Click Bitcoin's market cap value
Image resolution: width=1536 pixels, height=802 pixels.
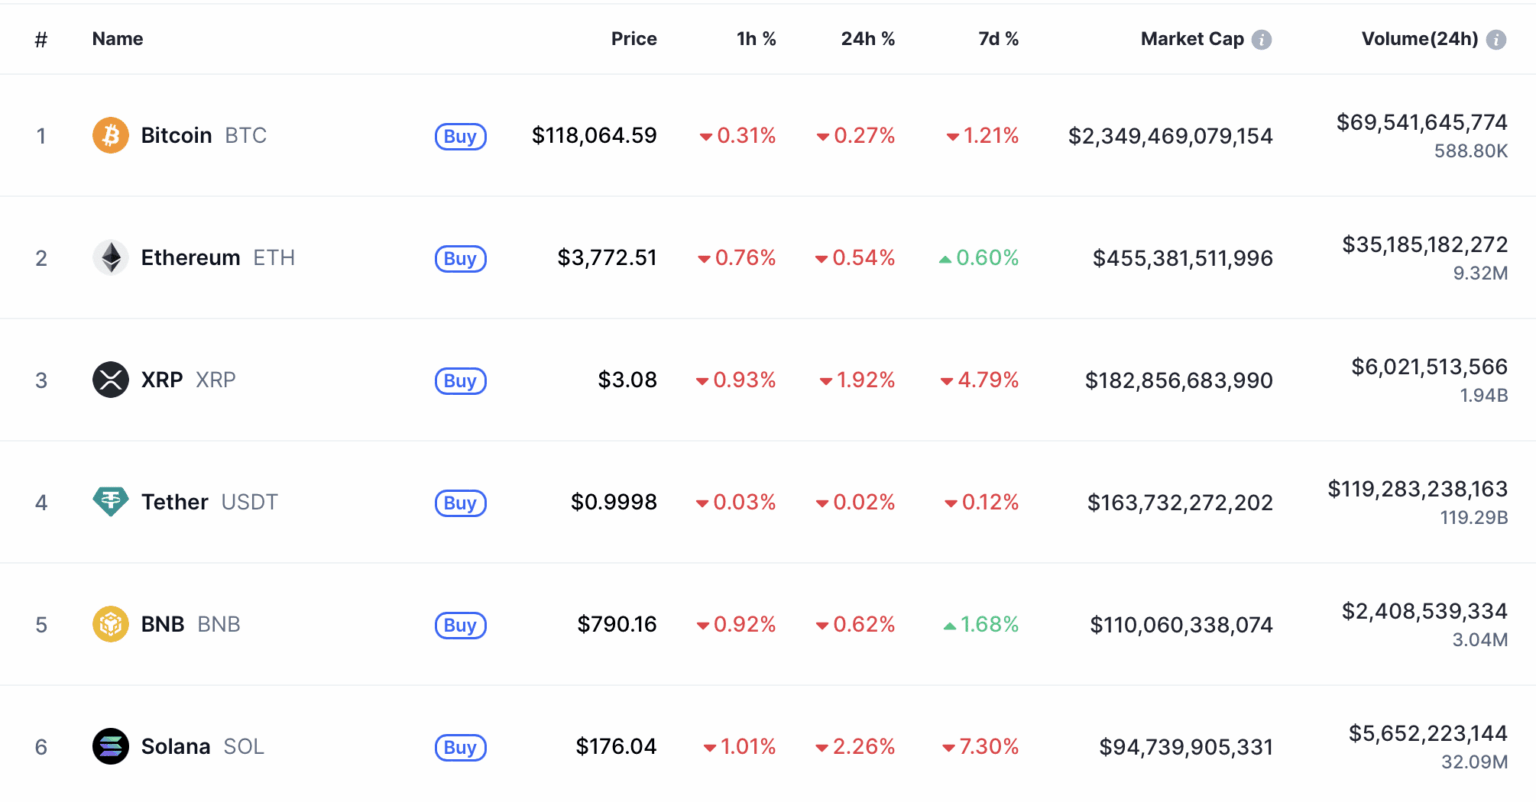click(x=1170, y=136)
